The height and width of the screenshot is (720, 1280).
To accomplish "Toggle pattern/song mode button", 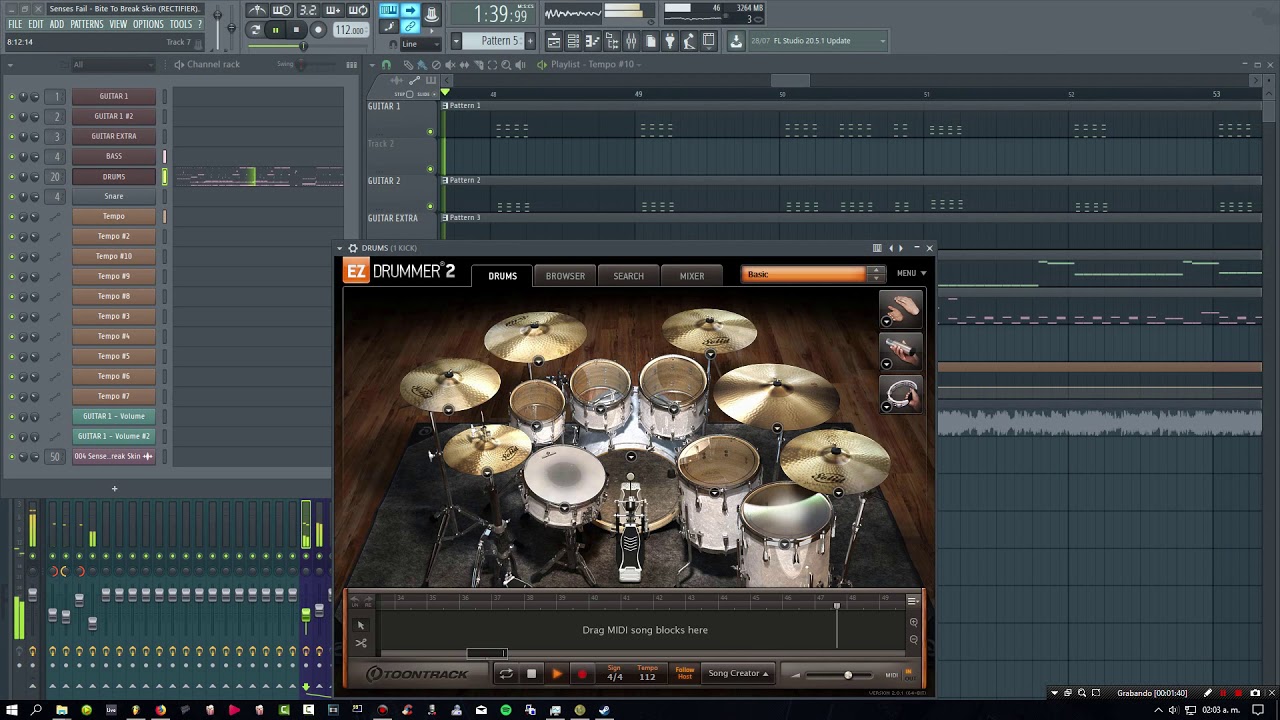I will click(x=255, y=30).
